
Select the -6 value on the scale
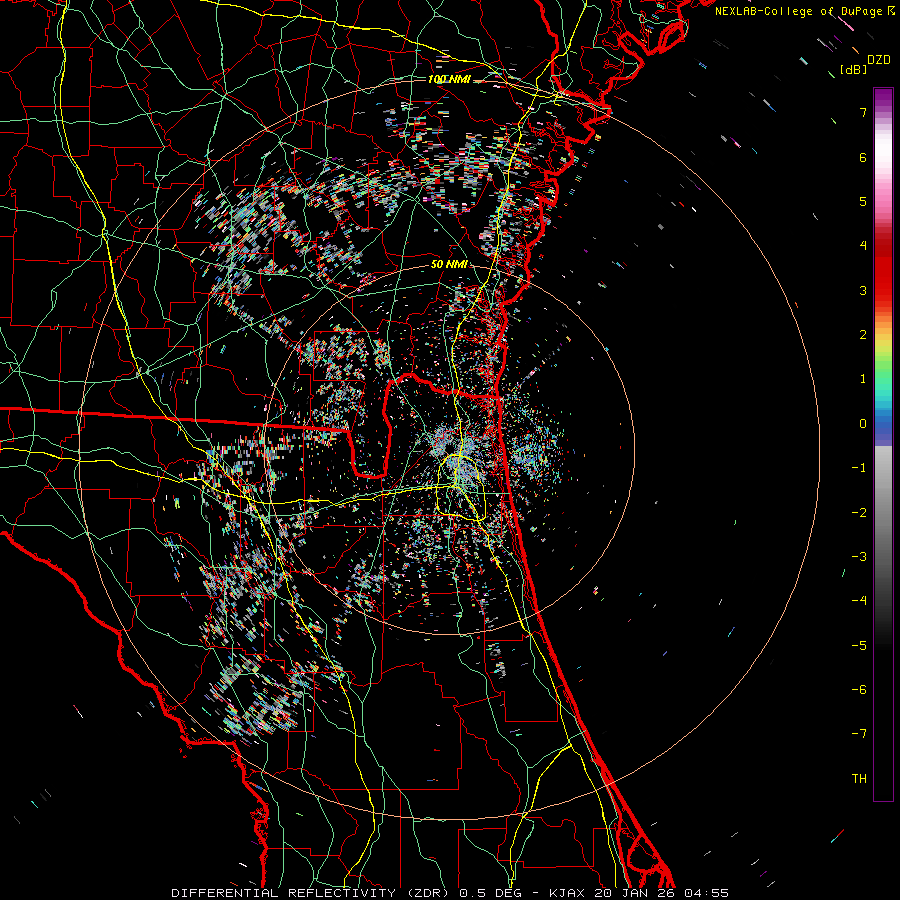pos(859,690)
